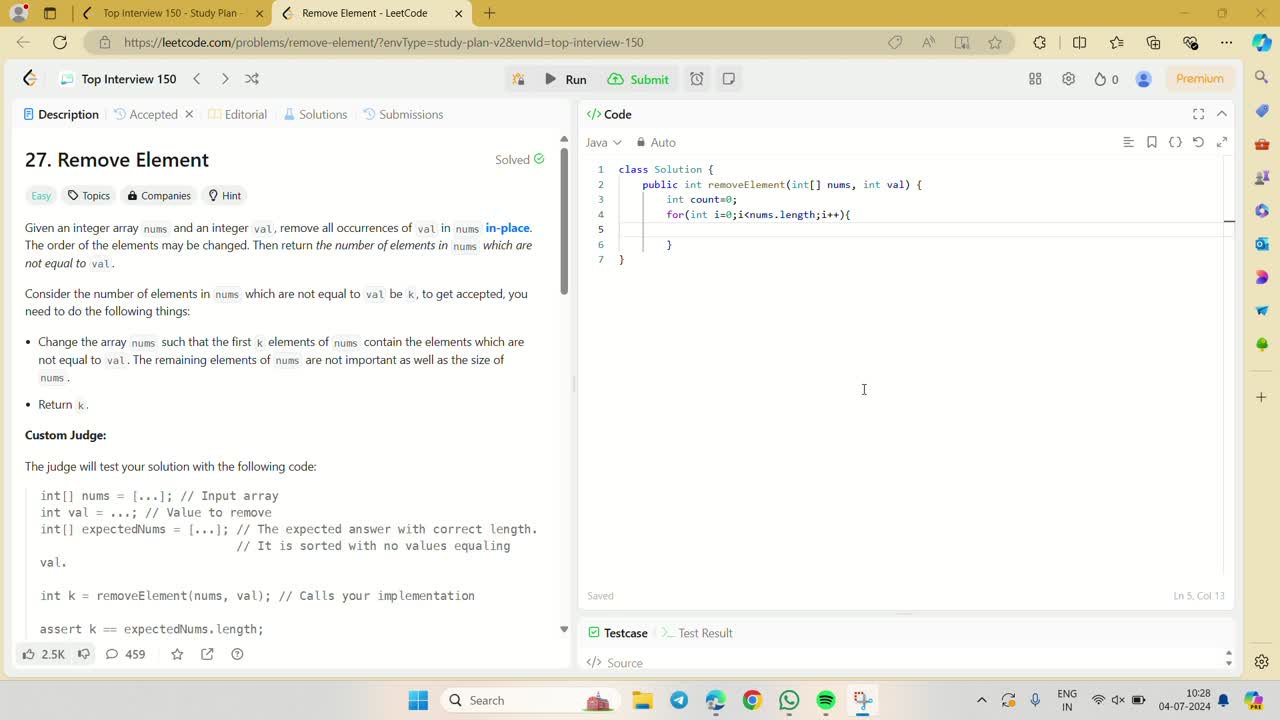Open the notes icon beside timer
1280x720 pixels.
tap(729, 79)
